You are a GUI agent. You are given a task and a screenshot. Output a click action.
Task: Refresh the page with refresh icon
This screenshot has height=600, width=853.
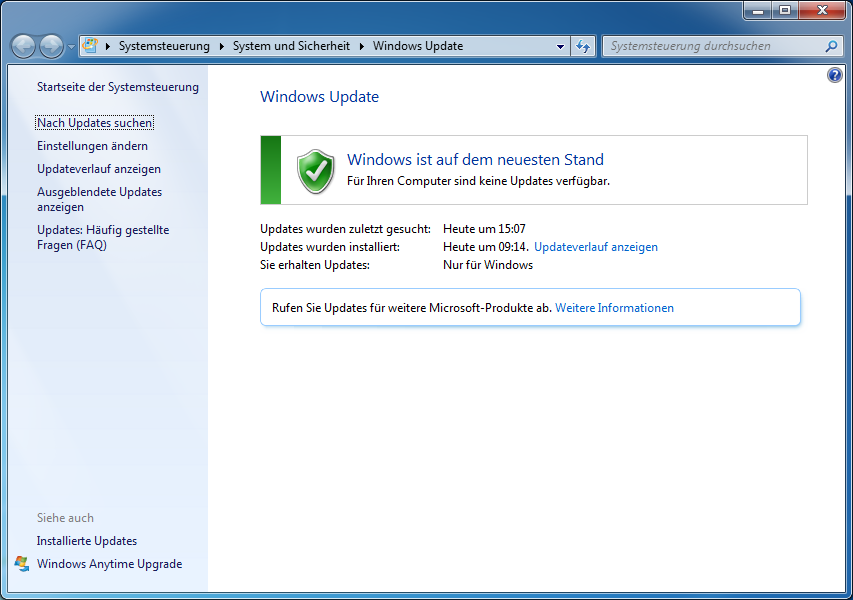[583, 47]
